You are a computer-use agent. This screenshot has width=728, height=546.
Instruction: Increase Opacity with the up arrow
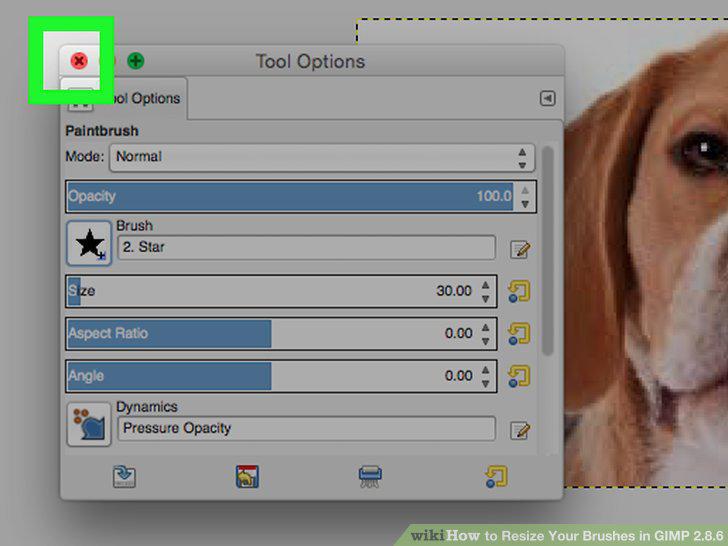[525, 190]
